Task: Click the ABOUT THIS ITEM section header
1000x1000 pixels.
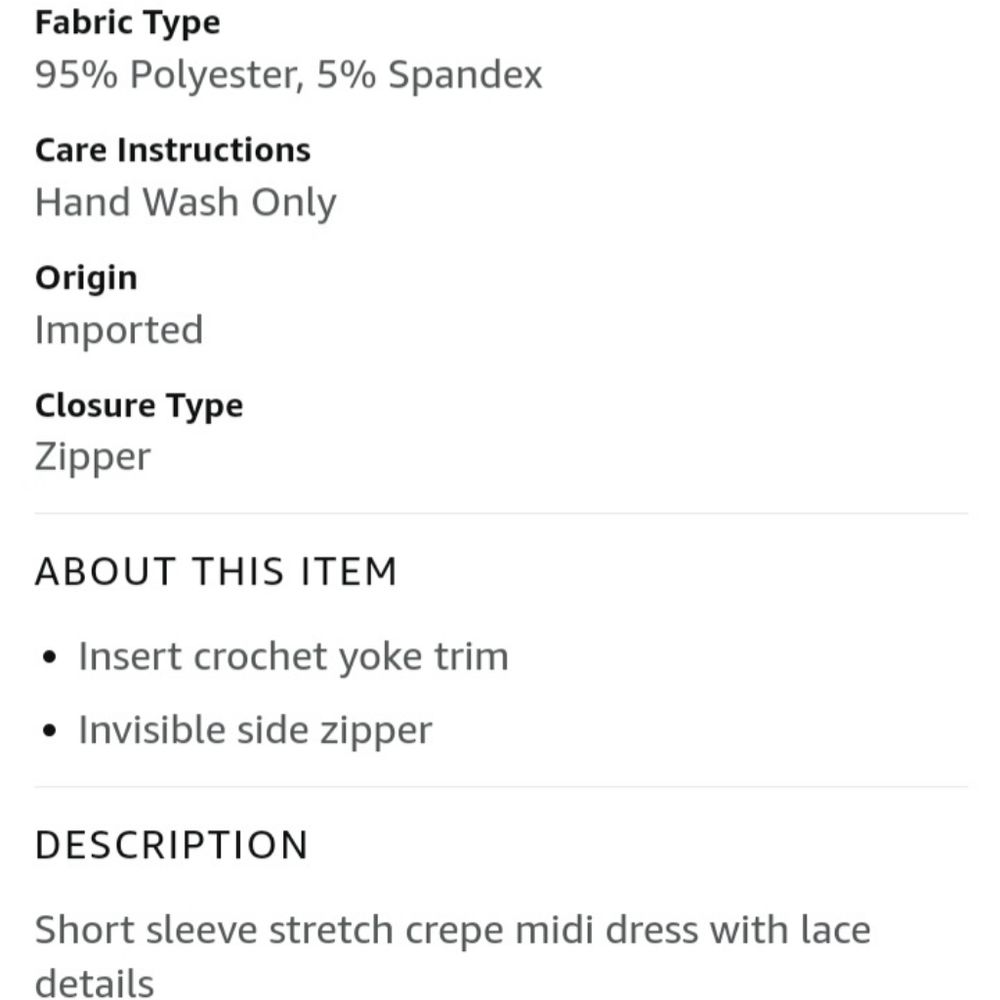Action: tap(216, 571)
